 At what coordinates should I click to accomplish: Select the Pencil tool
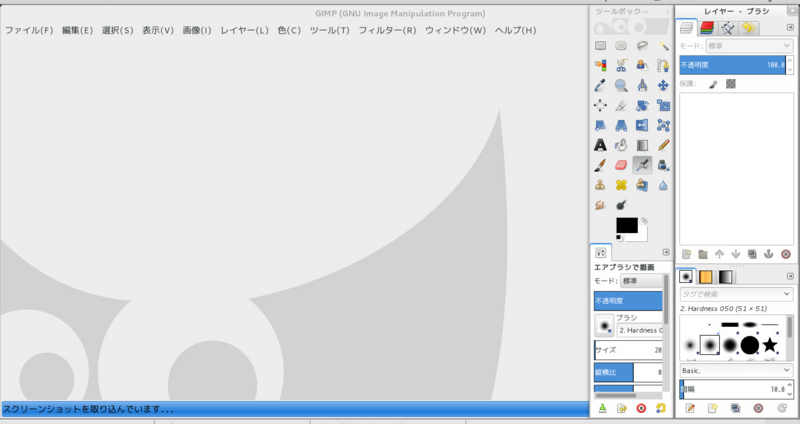(663, 145)
